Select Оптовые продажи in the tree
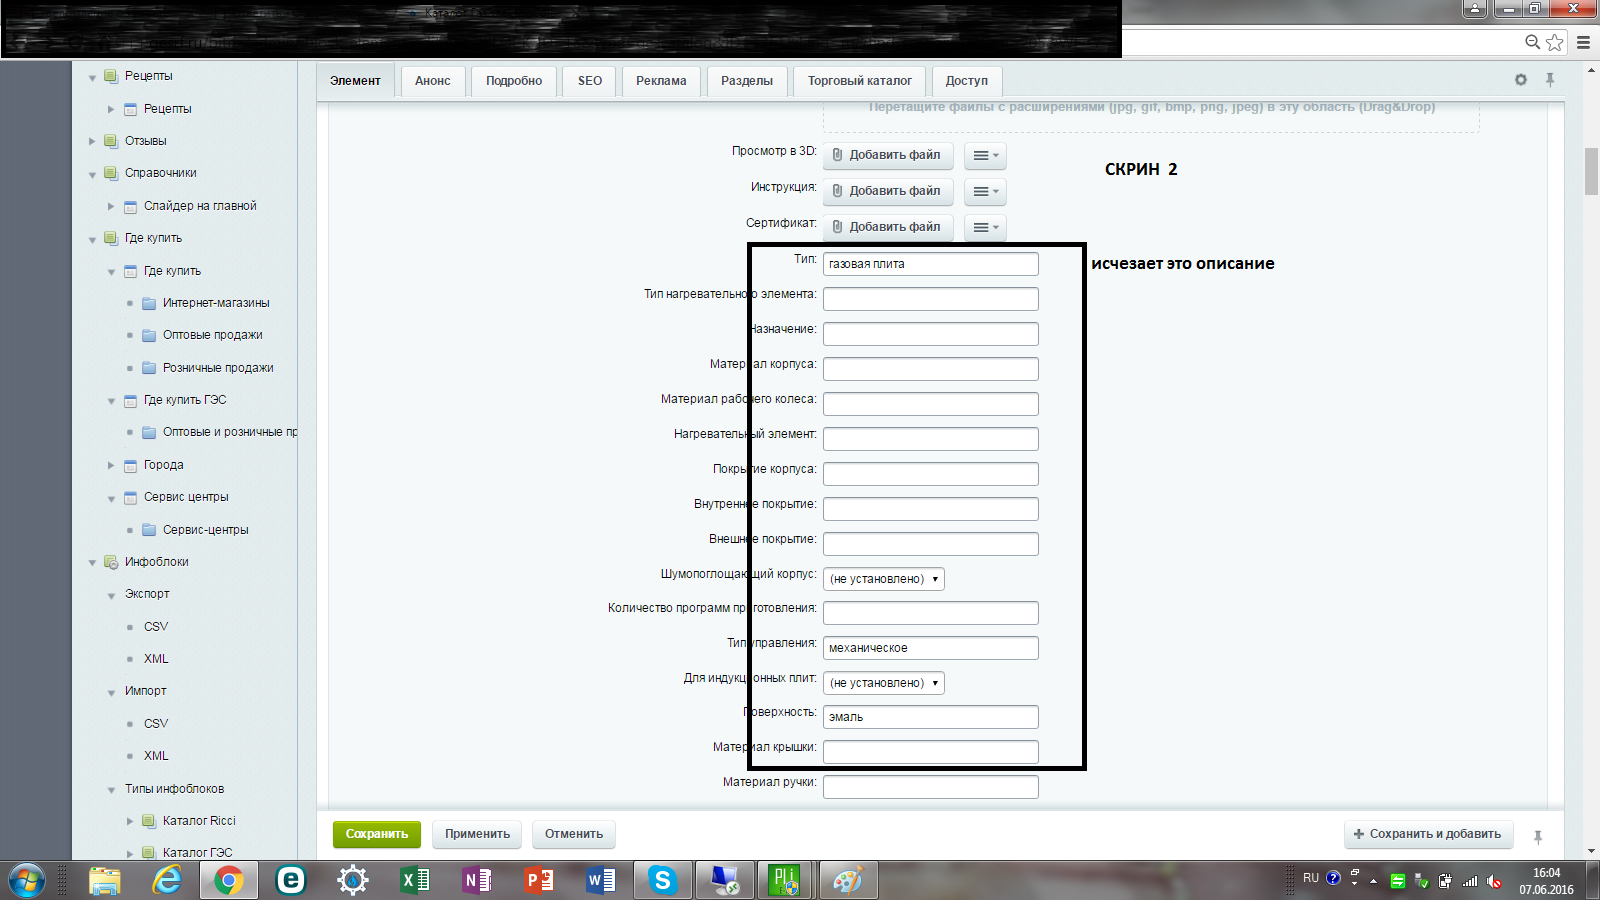The width and height of the screenshot is (1600, 900). tap(213, 335)
